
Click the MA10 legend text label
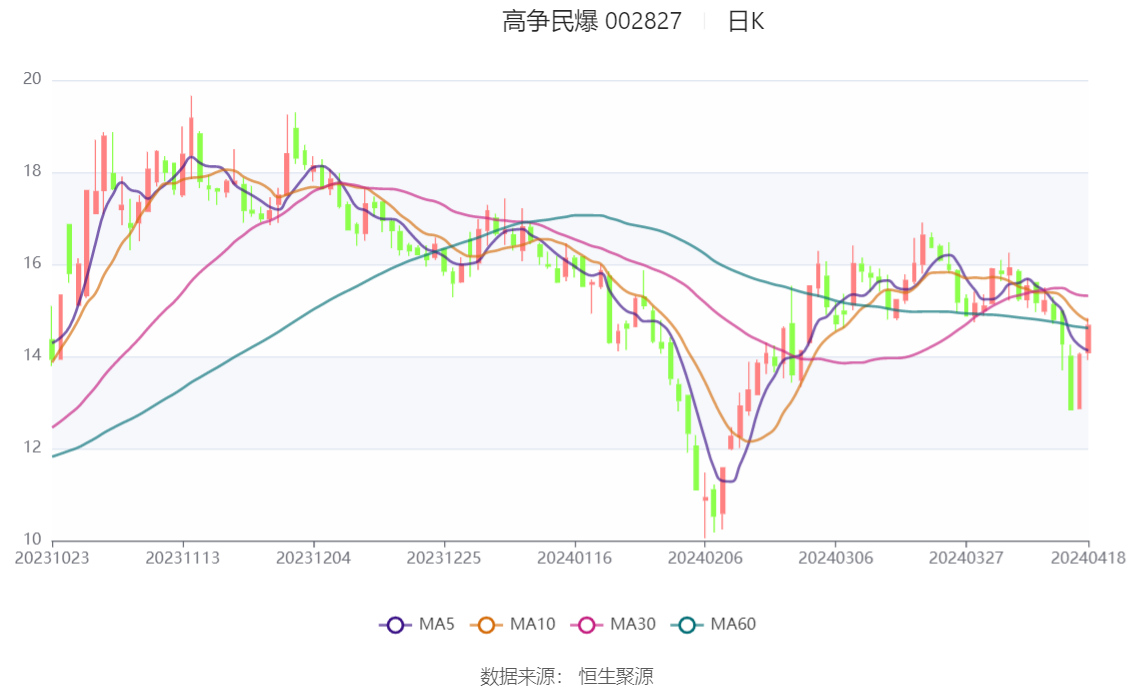point(532,625)
